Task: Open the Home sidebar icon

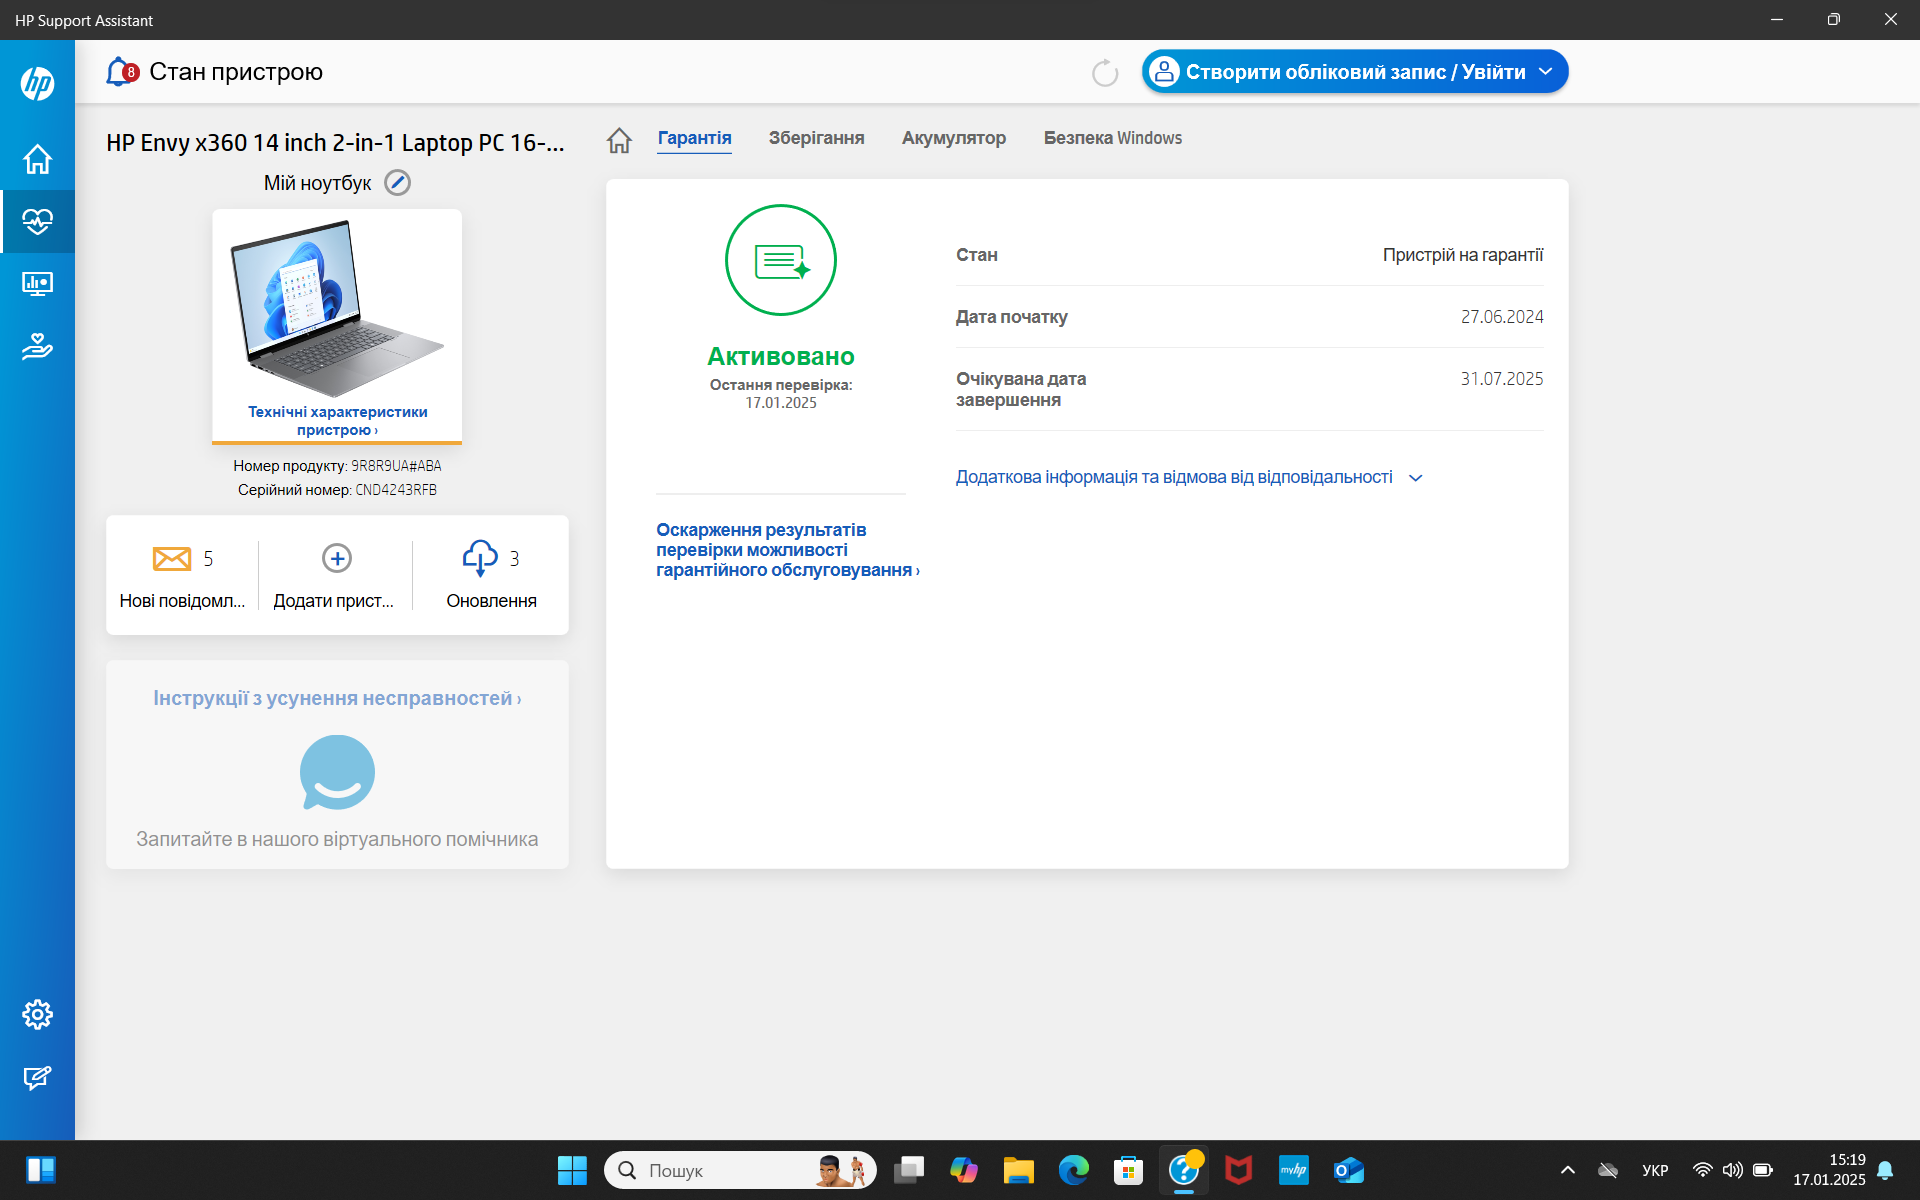Action: tap(38, 159)
